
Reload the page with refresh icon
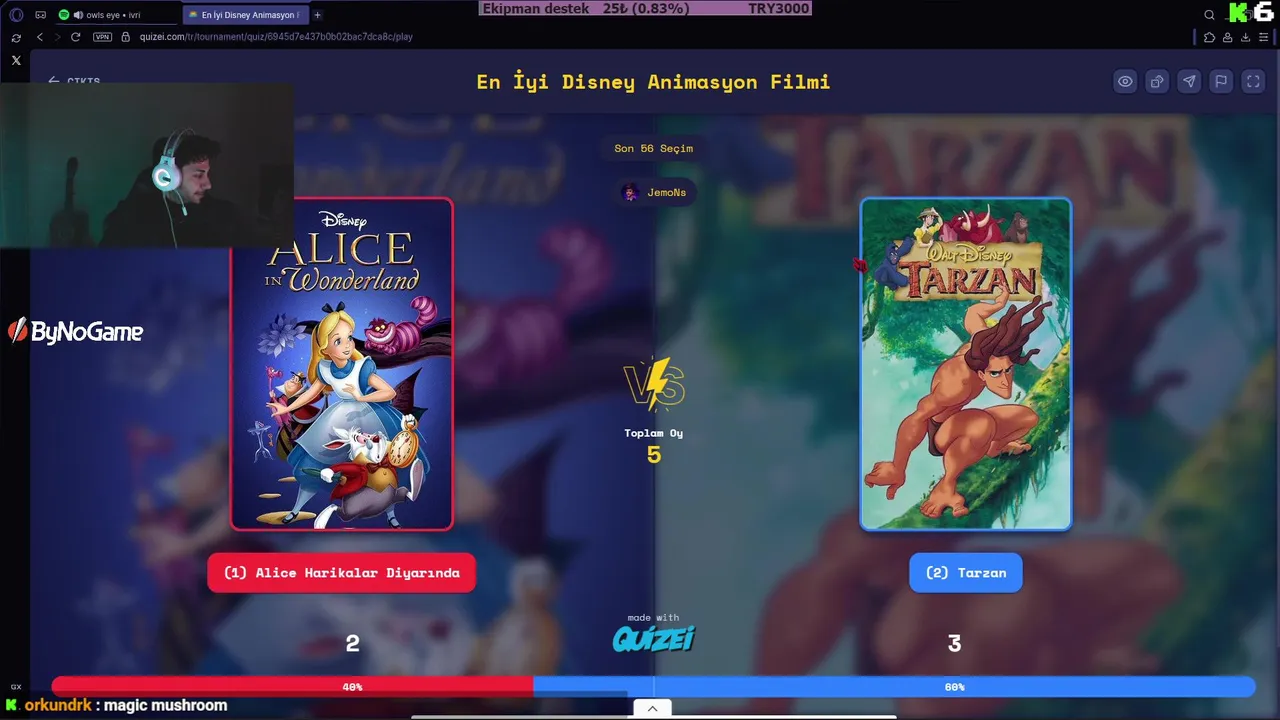click(x=75, y=37)
